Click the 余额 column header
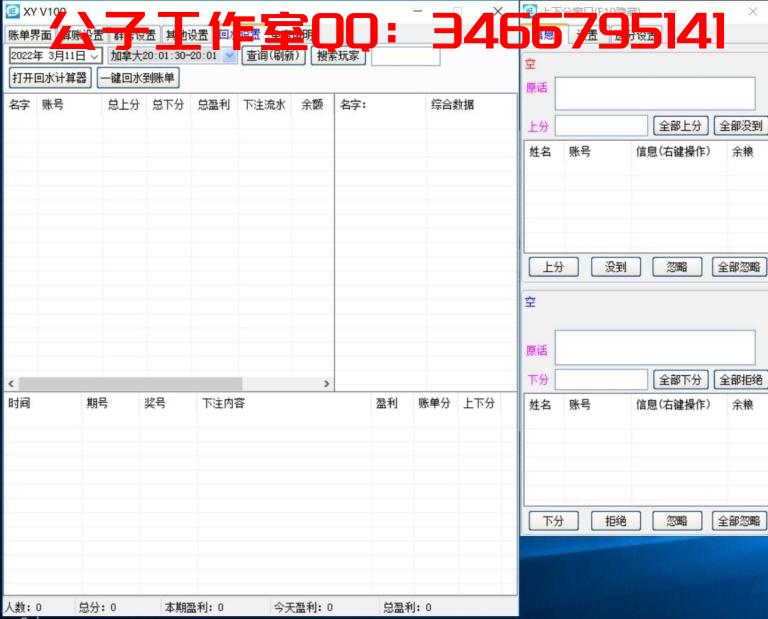The width and height of the screenshot is (768, 619). [312, 104]
